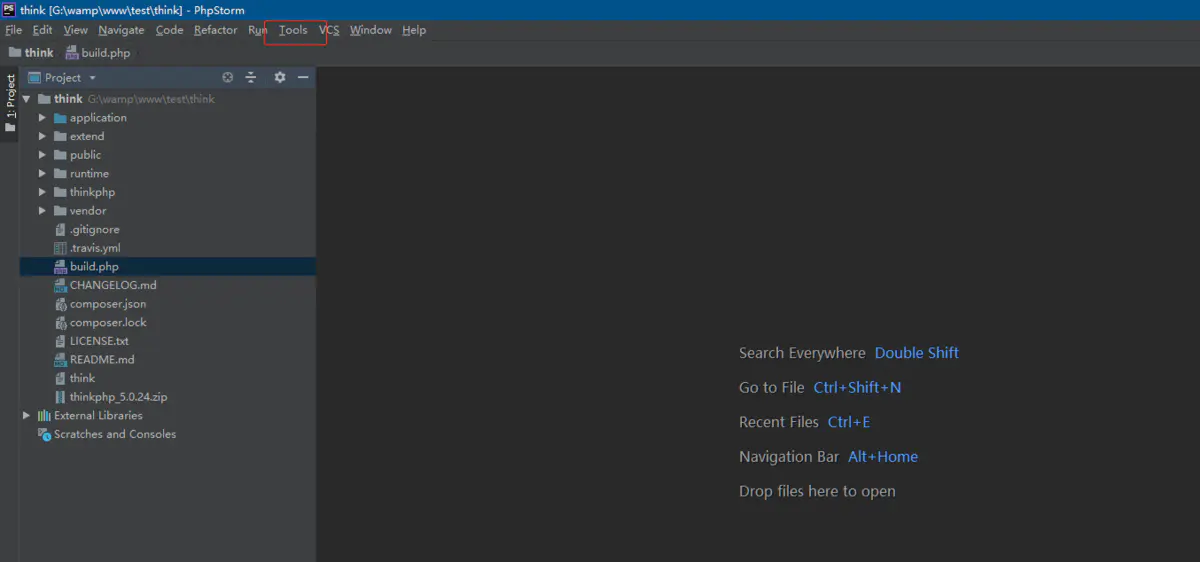Click the Double Shift shortcut text
Viewport: 1200px width, 562px height.
(917, 353)
